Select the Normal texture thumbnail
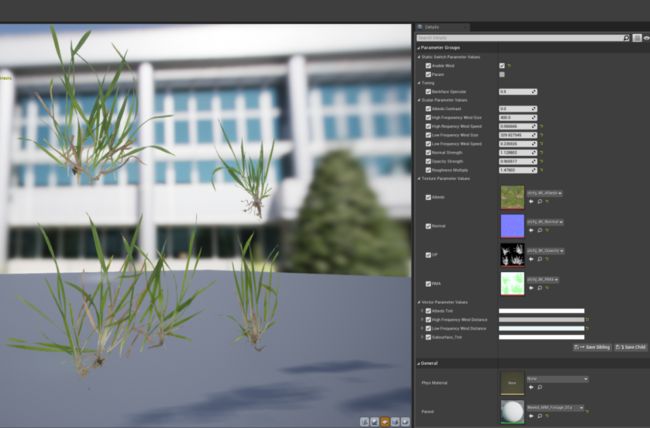 pyautogui.click(x=512, y=226)
